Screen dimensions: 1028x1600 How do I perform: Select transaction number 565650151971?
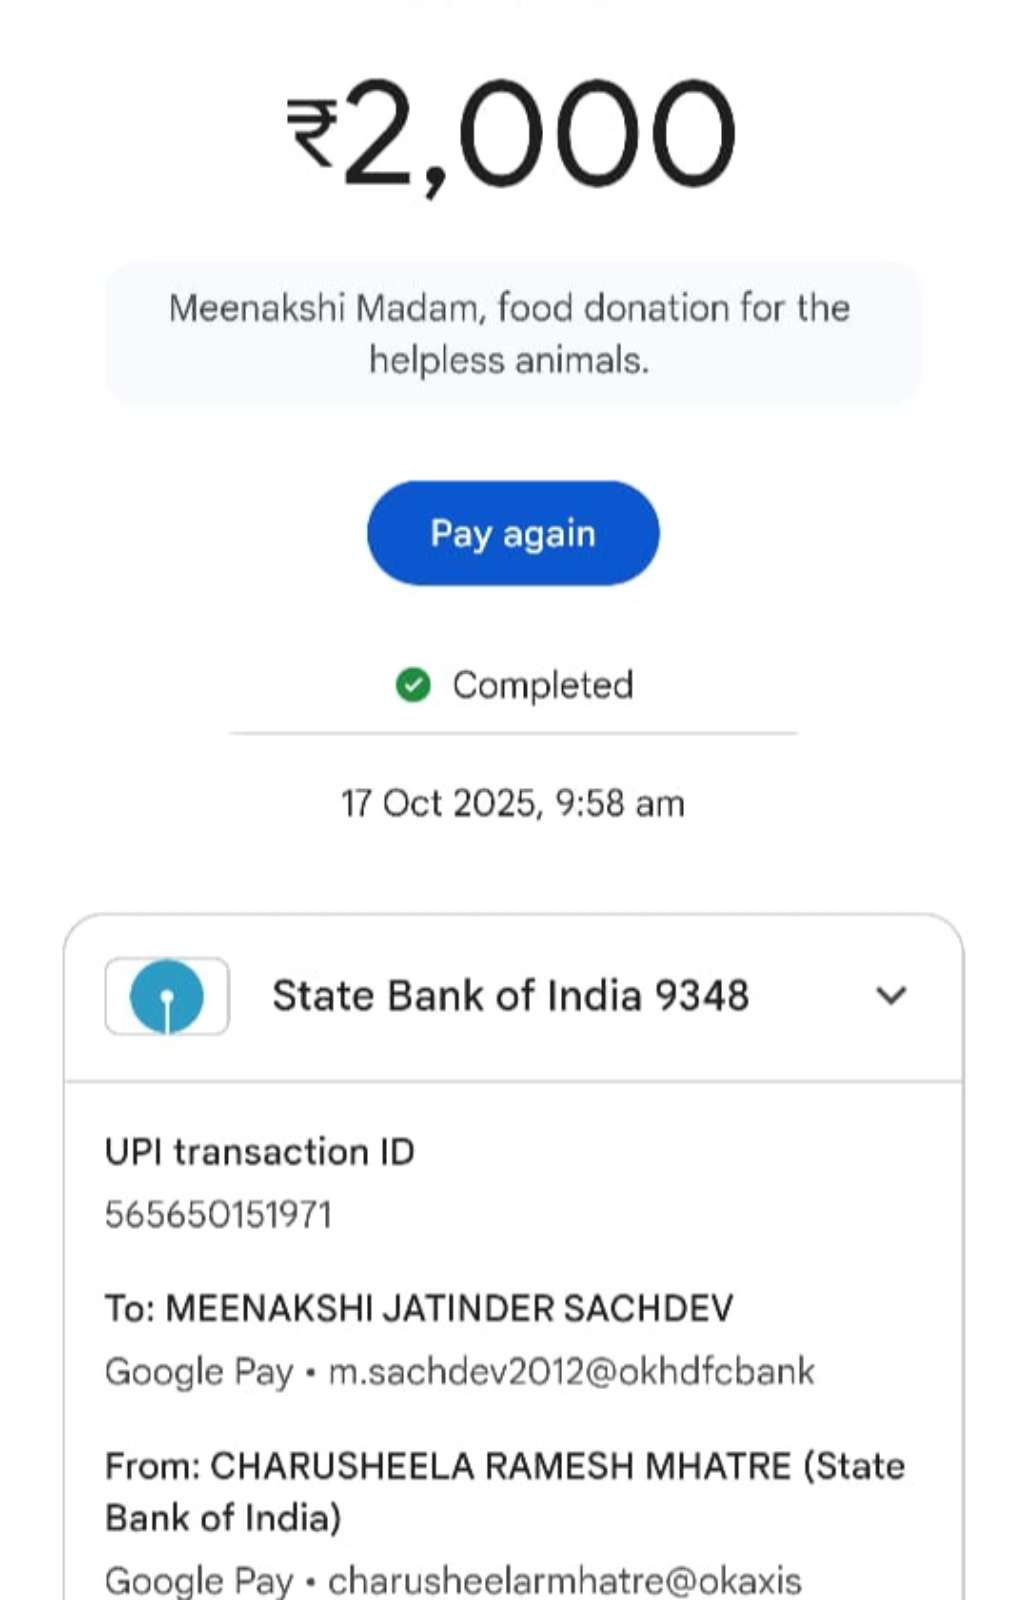(x=218, y=1215)
